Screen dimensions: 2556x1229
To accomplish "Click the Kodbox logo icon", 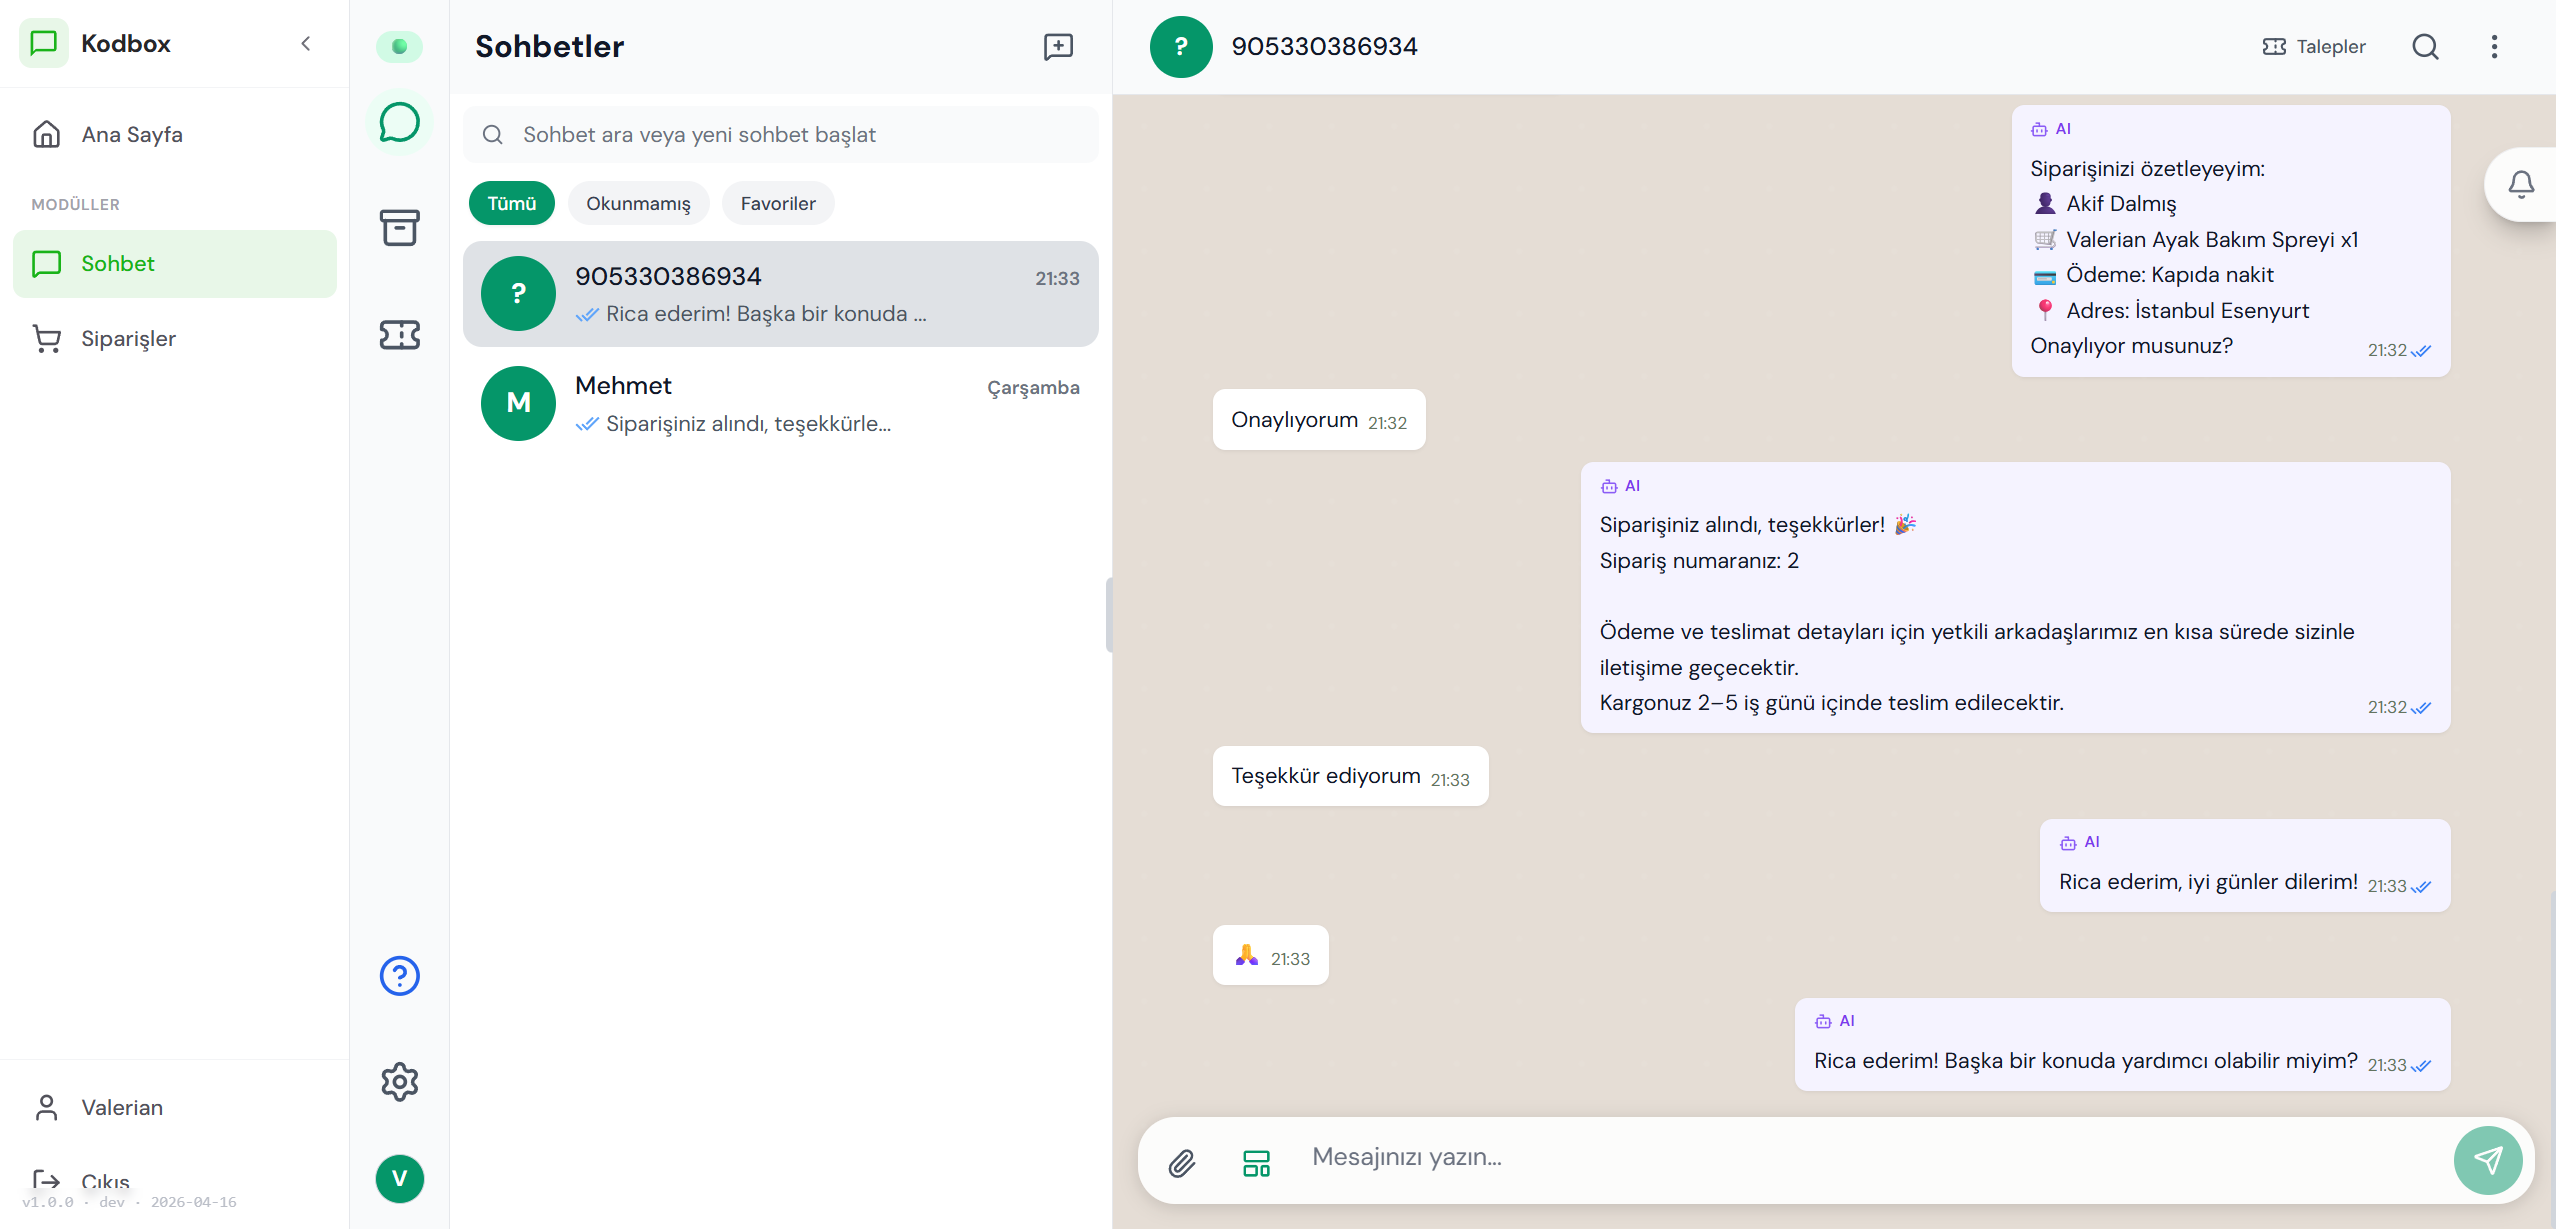I will point(44,43).
